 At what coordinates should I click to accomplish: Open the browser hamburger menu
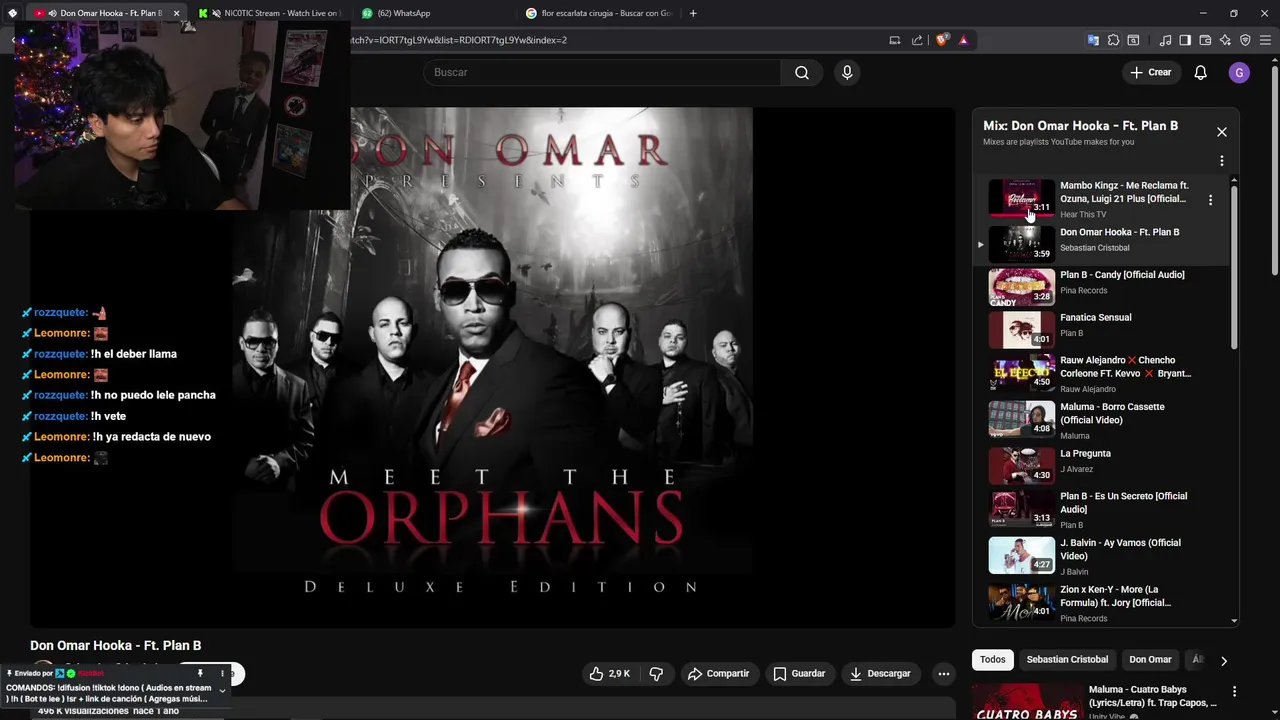point(1265,40)
